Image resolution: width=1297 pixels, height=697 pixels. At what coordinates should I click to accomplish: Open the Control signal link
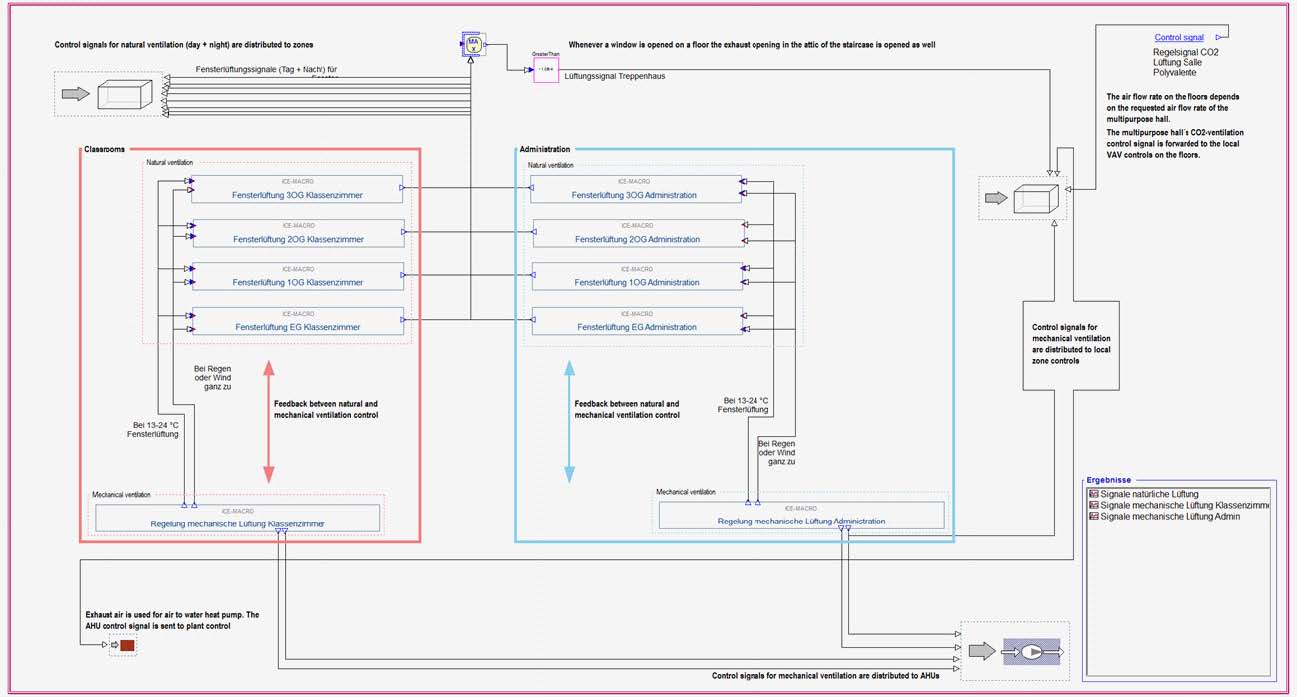1179,37
